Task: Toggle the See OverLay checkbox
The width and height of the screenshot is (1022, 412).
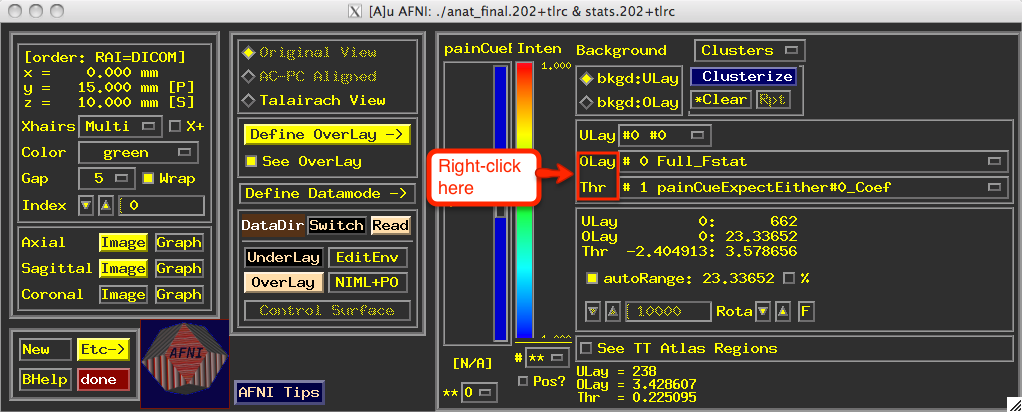Action: tap(303, 162)
